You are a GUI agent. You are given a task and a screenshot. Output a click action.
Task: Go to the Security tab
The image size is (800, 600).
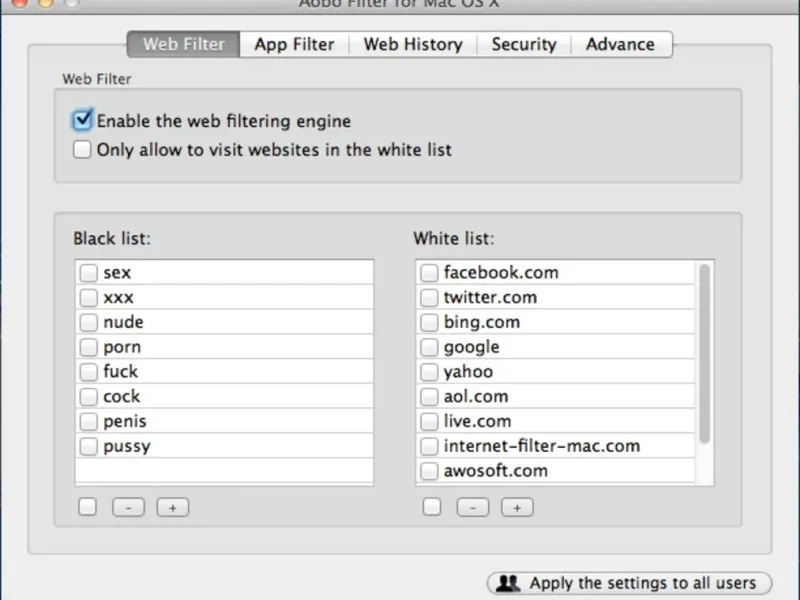(524, 44)
